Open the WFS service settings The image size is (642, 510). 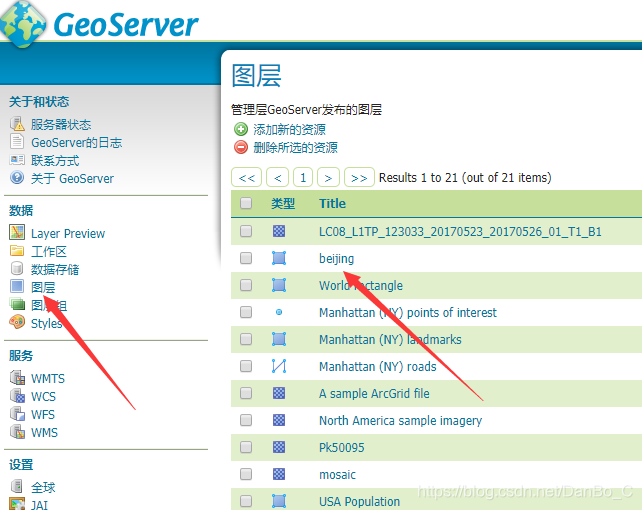point(43,415)
